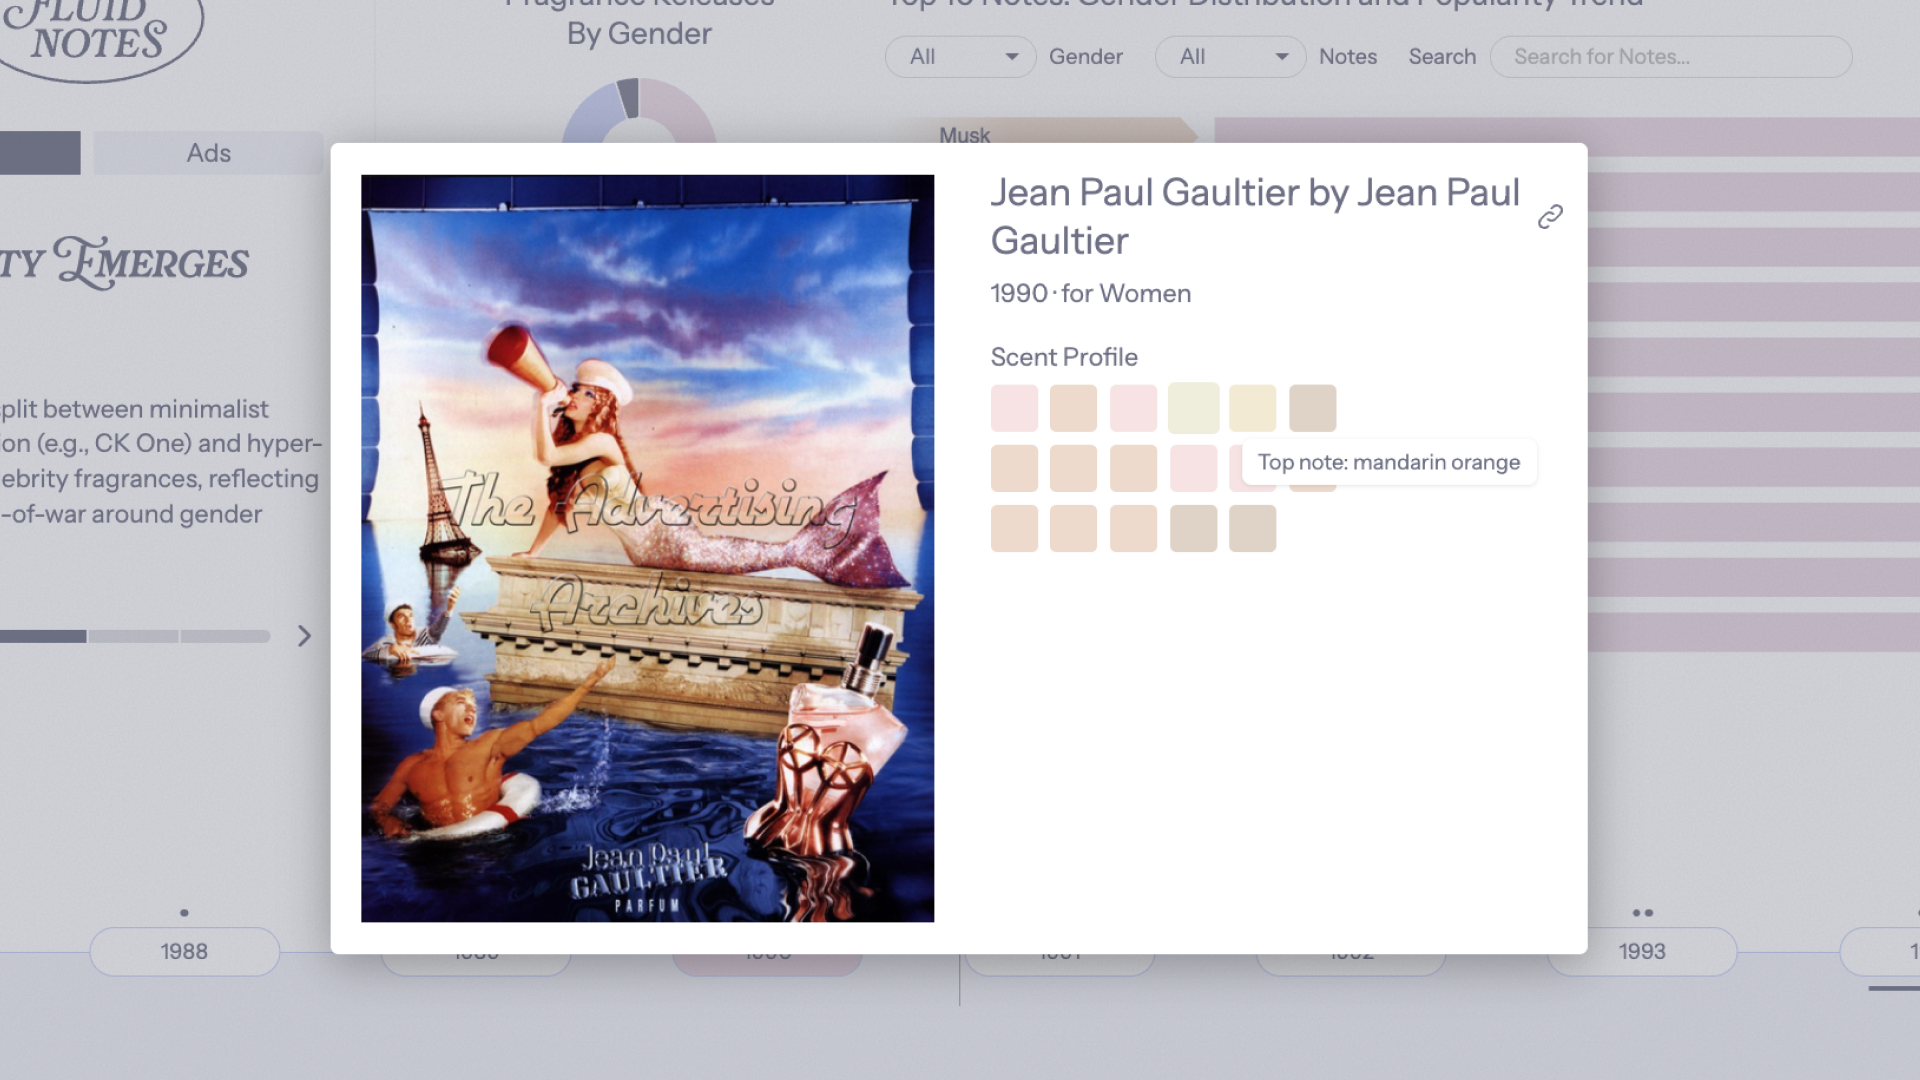Open the Jean Paul Gaultier ad image
Image resolution: width=1920 pixels, height=1080 pixels.
click(x=647, y=548)
